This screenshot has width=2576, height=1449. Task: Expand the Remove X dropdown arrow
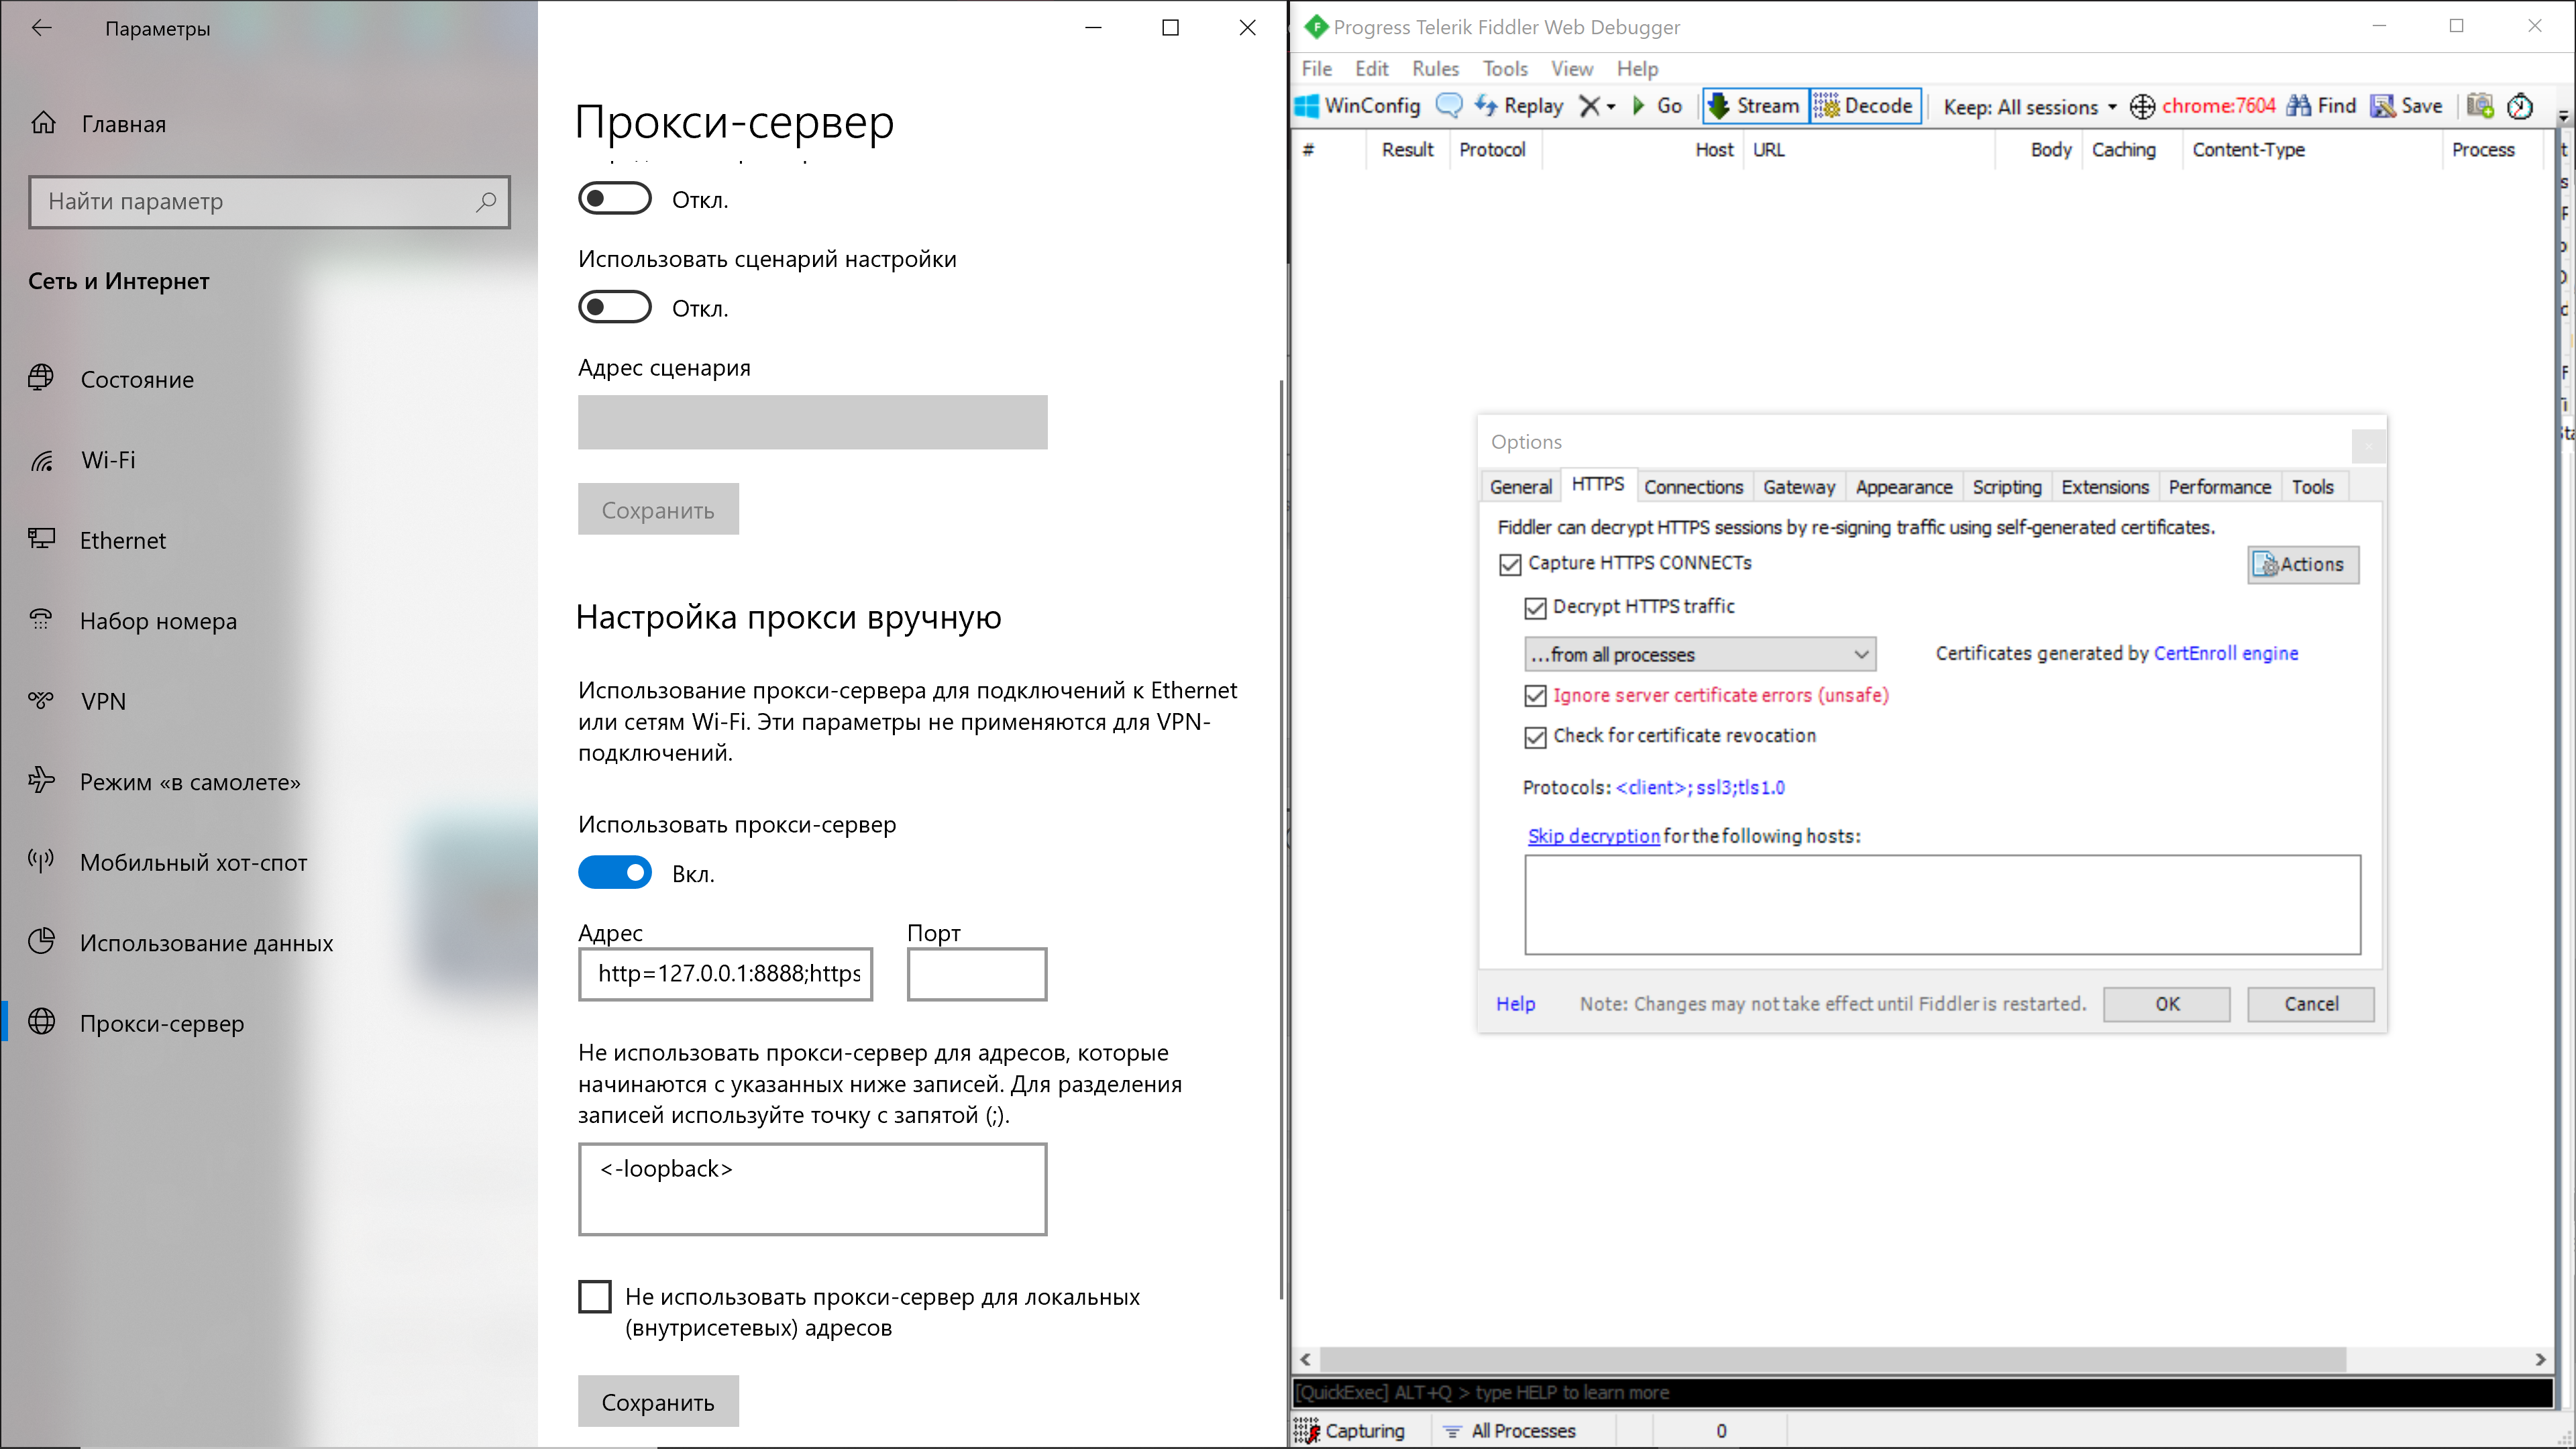click(x=1611, y=107)
